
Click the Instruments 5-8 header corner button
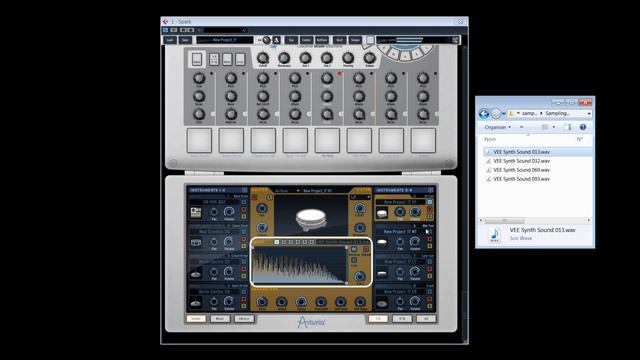pos(430,190)
